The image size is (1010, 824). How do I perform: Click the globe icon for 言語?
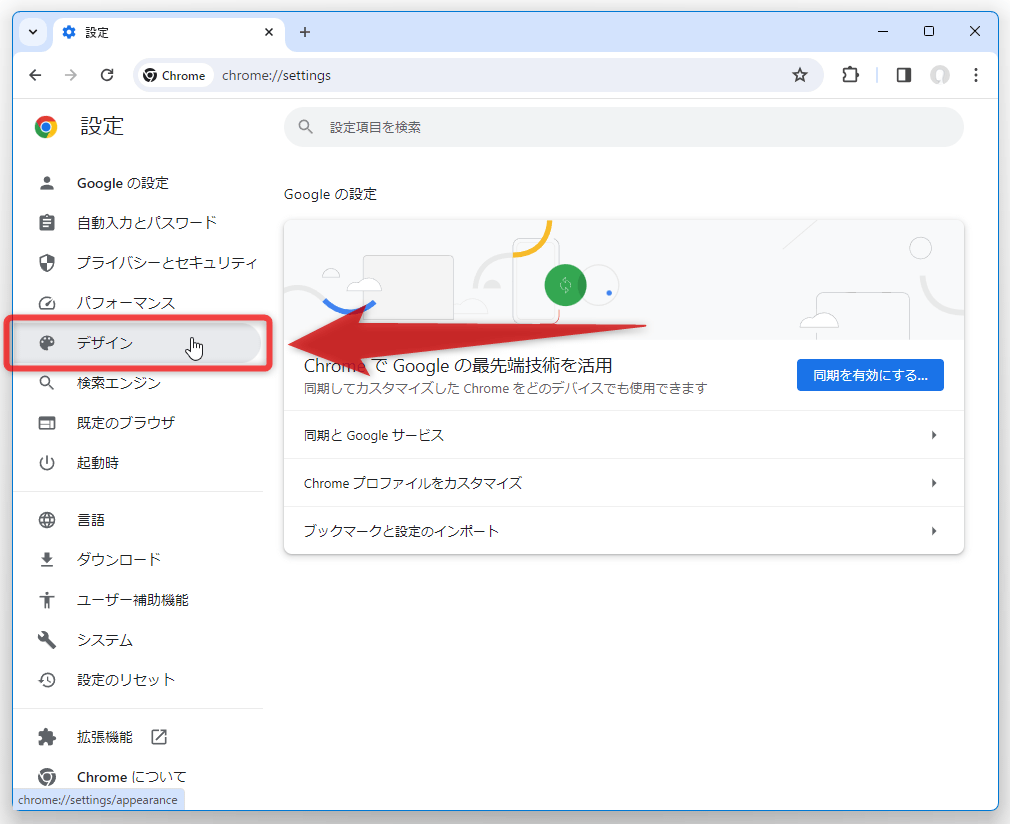coord(47,520)
